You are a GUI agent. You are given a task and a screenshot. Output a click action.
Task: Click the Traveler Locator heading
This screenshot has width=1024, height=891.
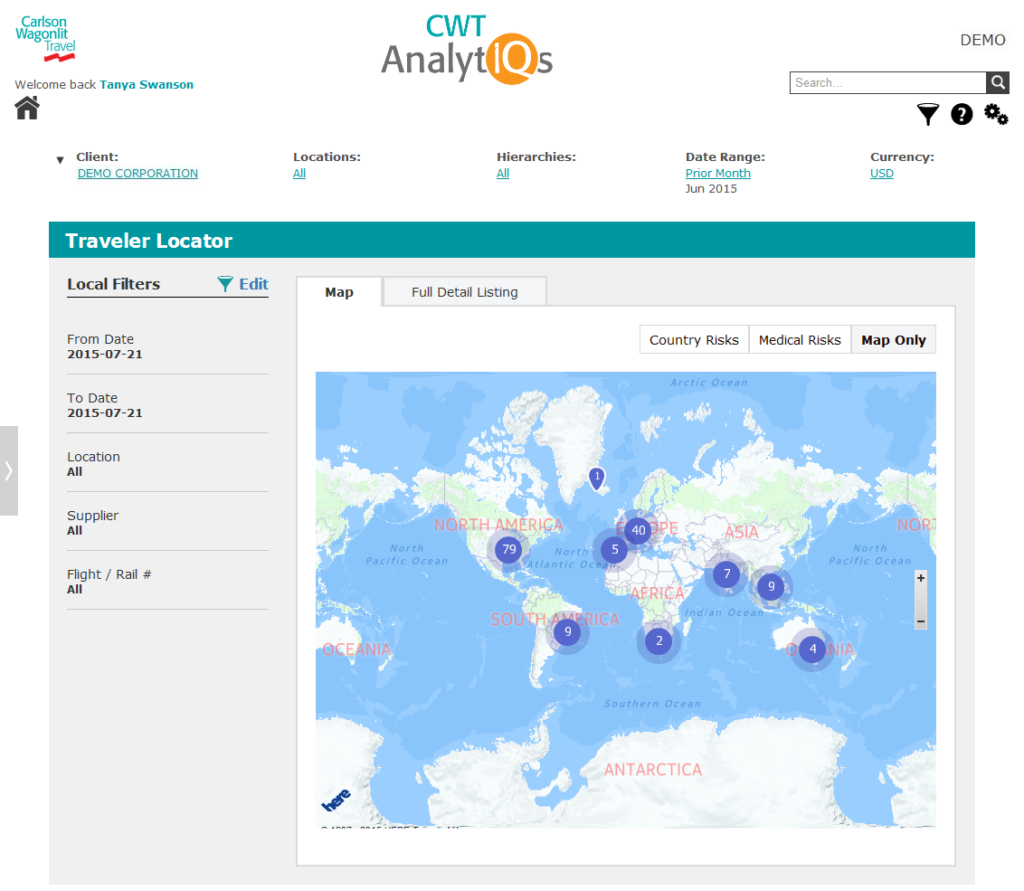[149, 240]
